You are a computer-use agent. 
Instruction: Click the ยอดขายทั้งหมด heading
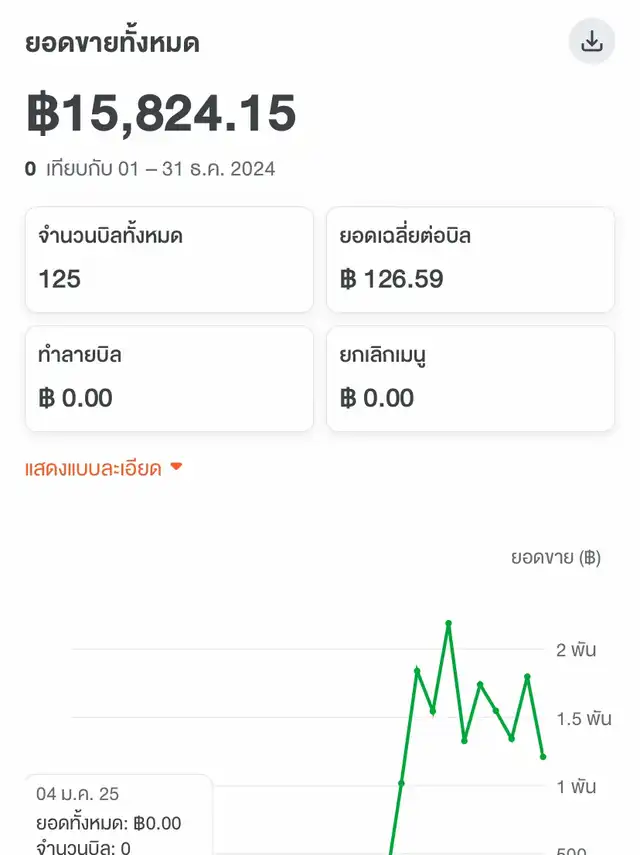[112, 43]
